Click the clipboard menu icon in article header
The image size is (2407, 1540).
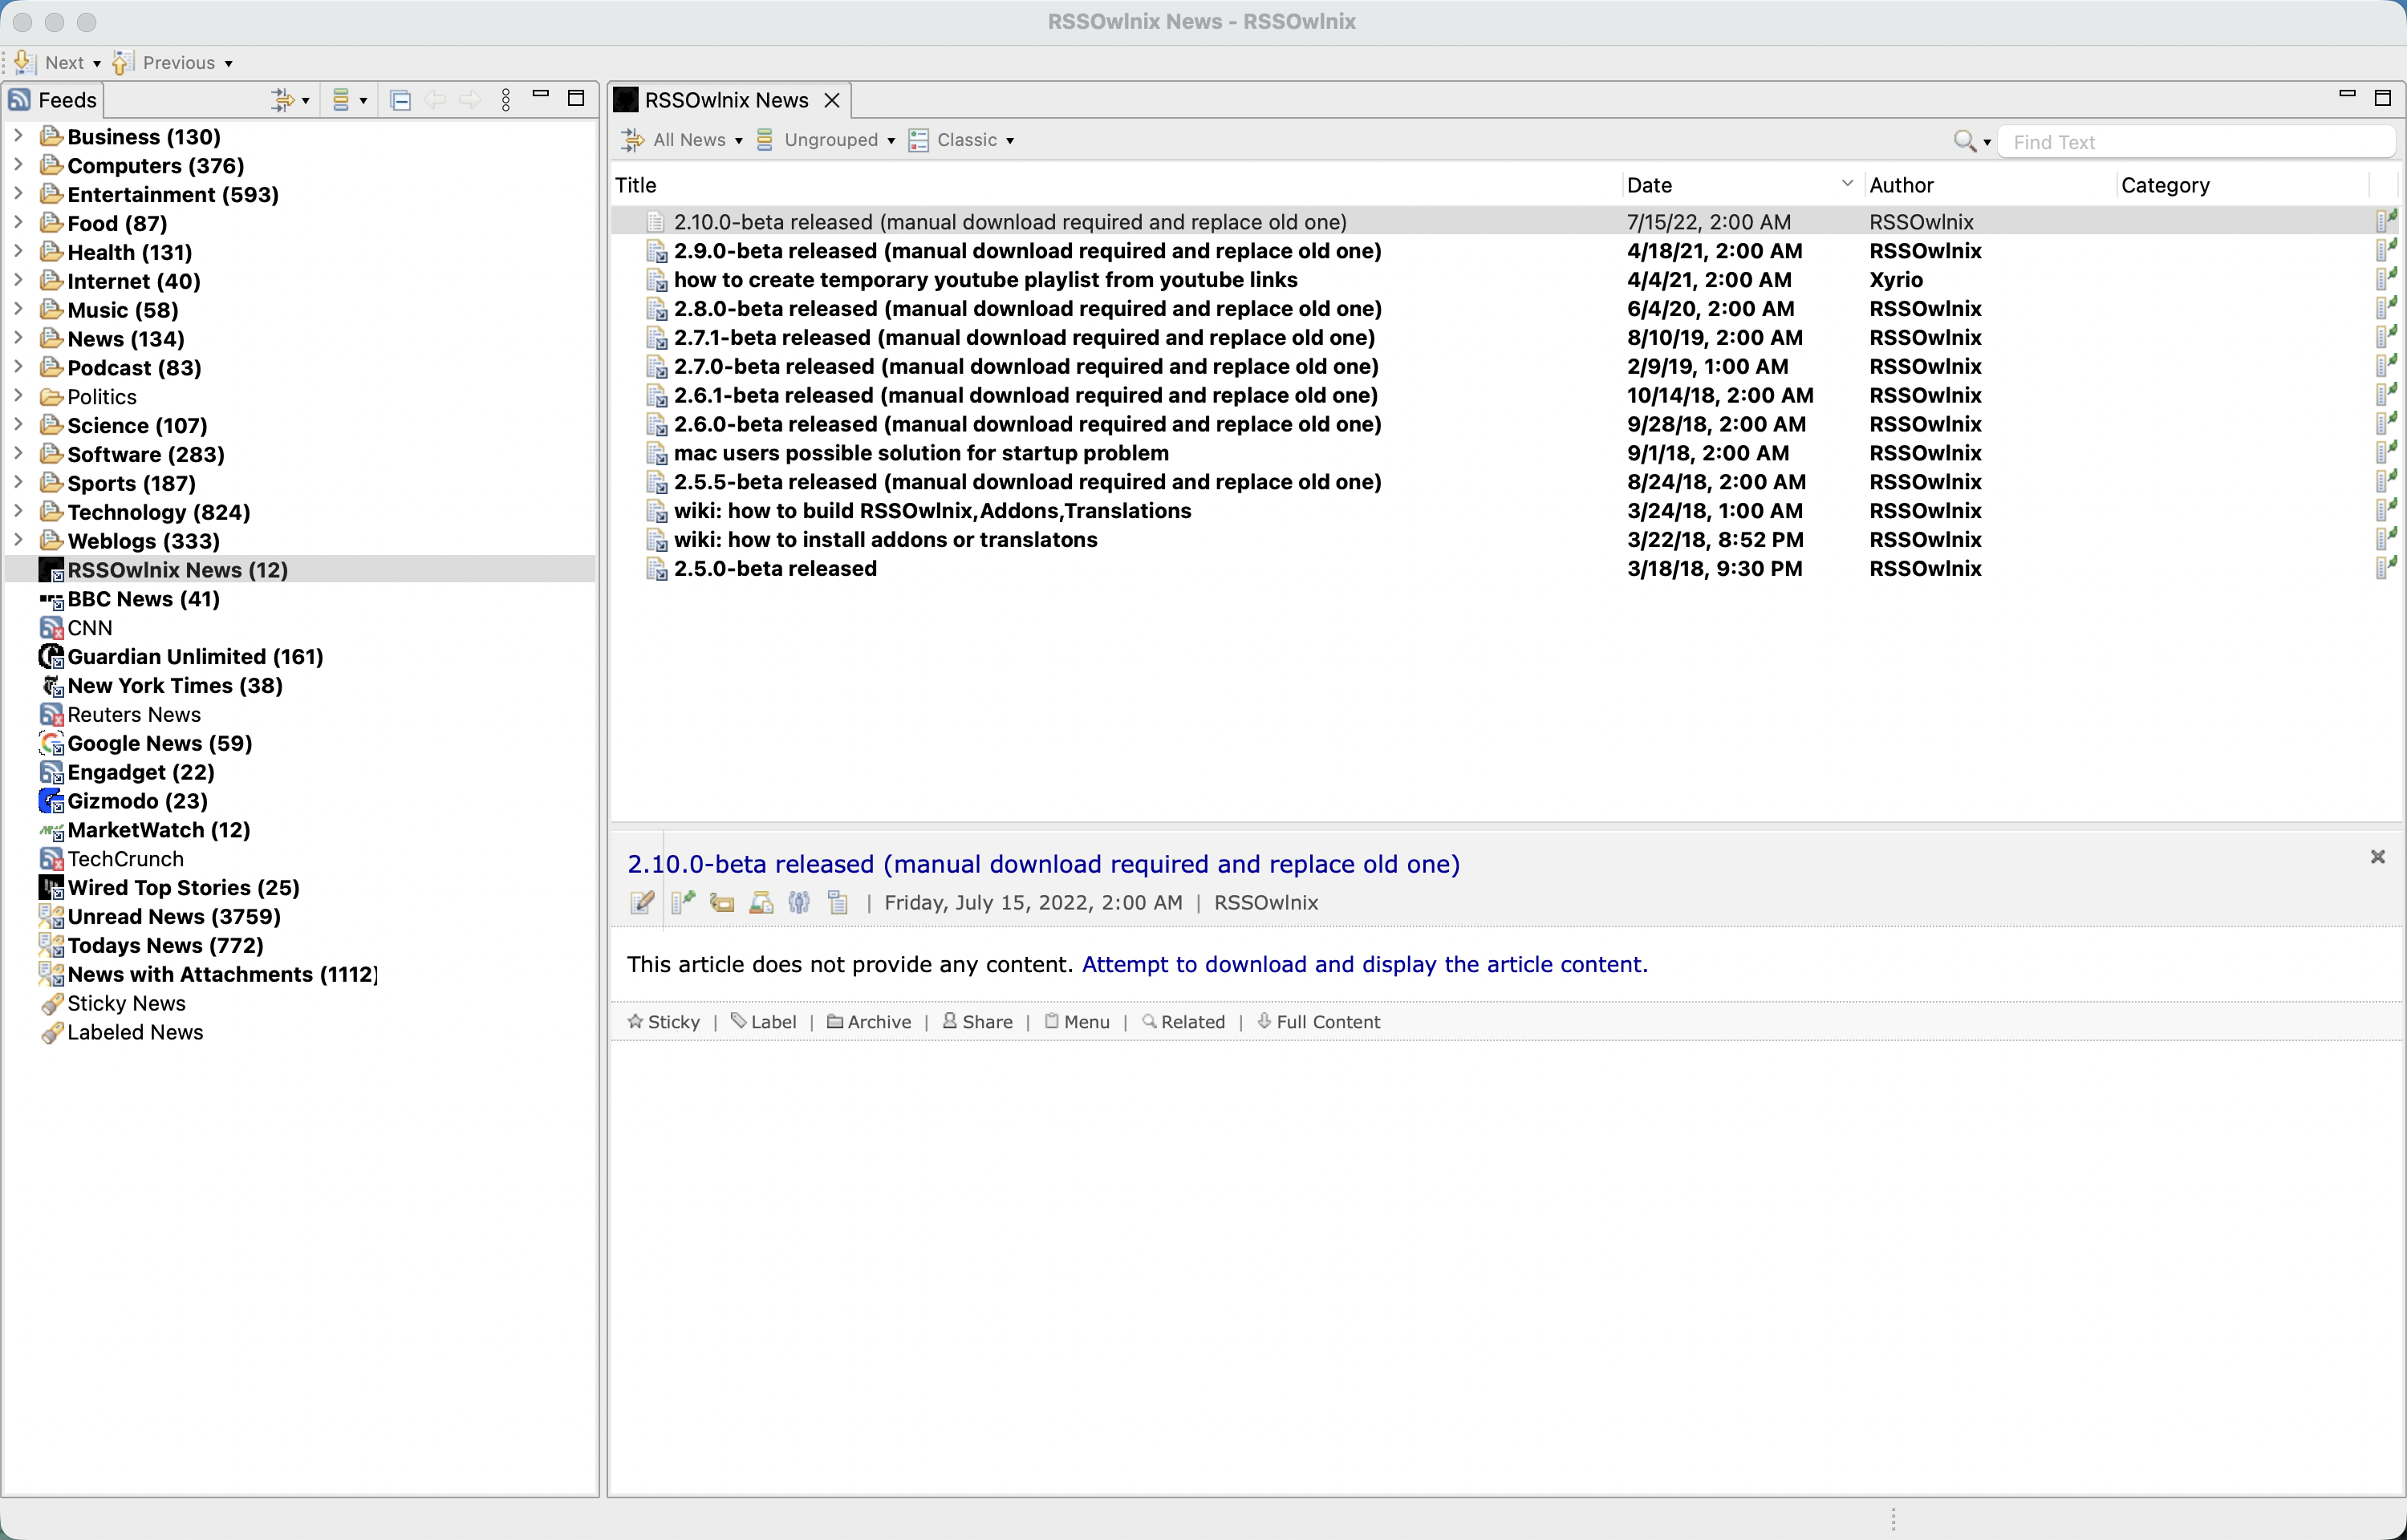(x=838, y=902)
